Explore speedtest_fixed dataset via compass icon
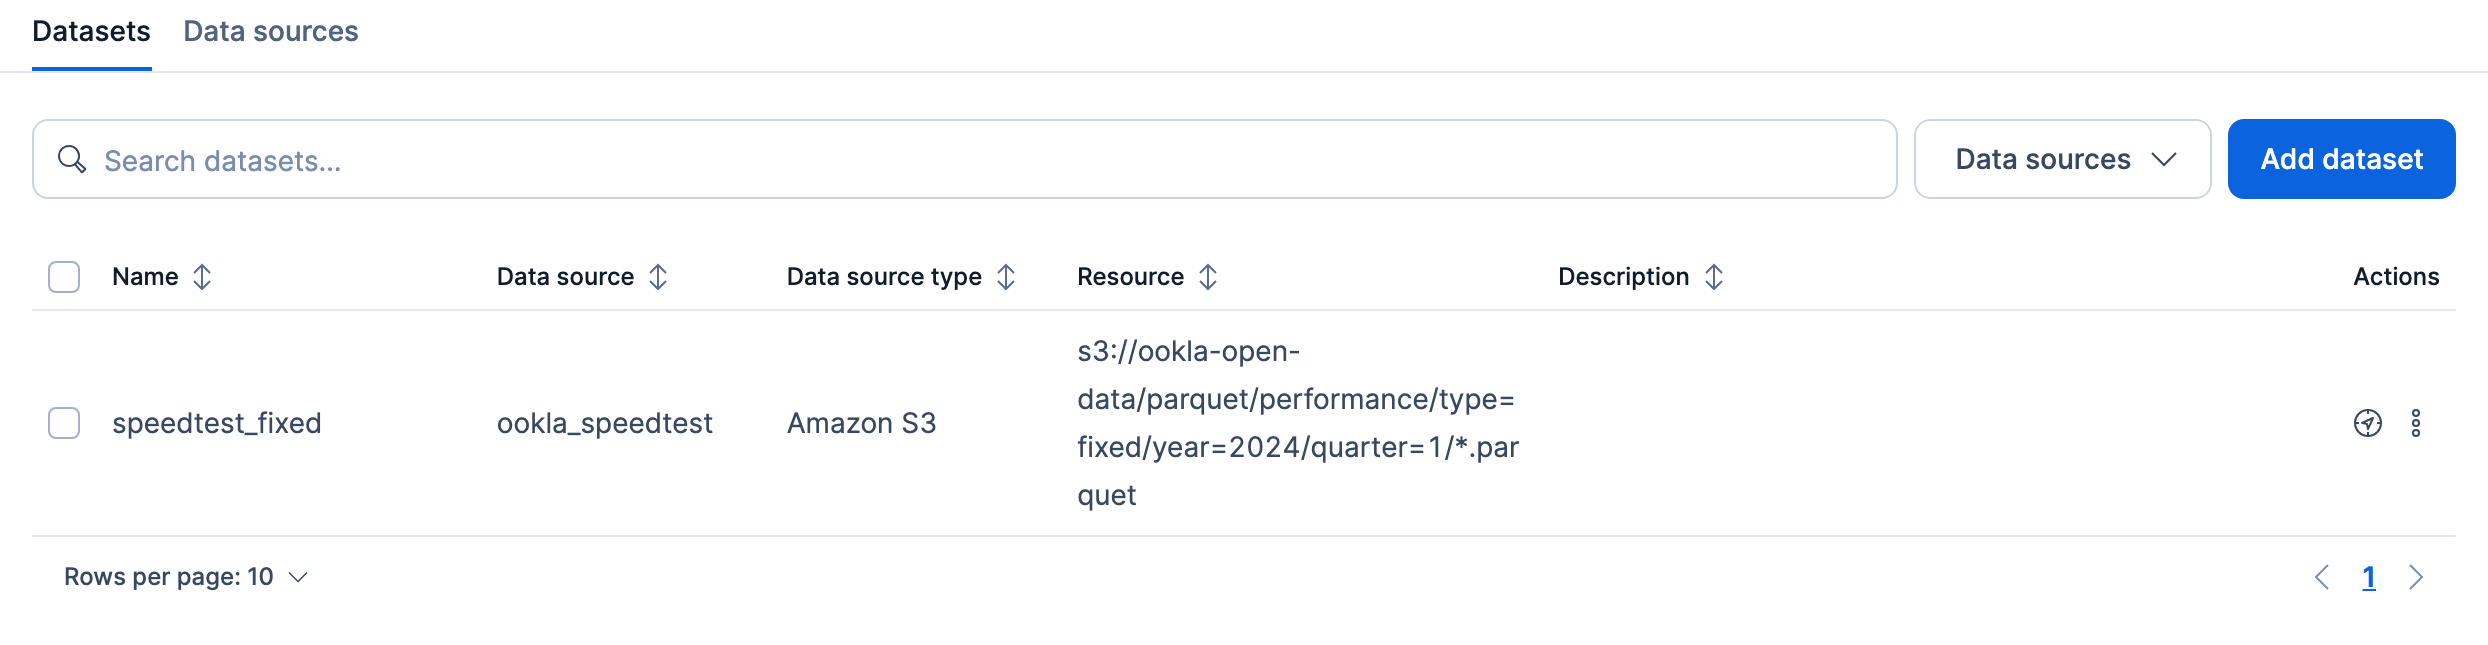2488x645 pixels. [2368, 423]
